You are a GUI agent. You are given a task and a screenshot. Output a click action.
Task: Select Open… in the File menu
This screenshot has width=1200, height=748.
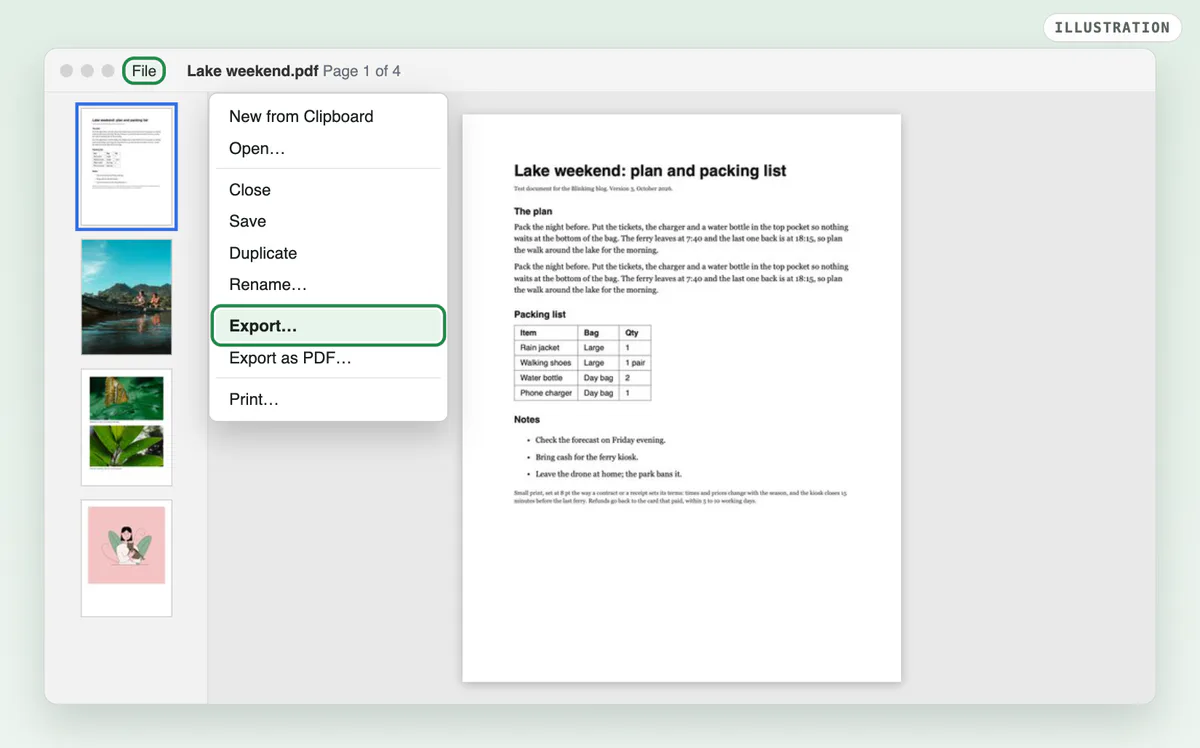tap(328, 148)
